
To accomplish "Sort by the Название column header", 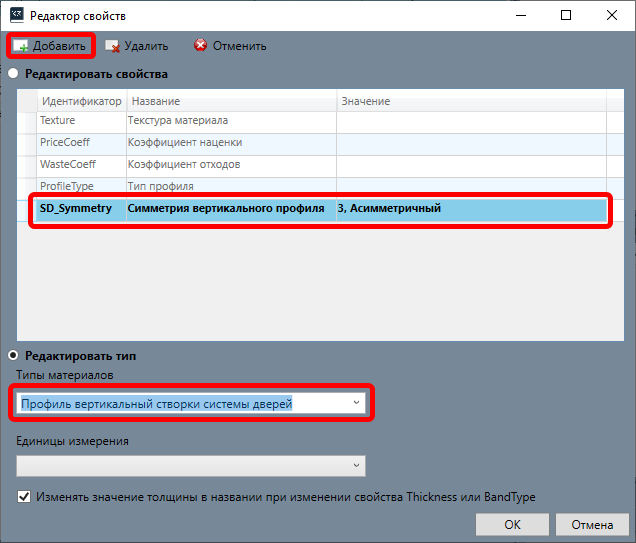I will 232,101.
